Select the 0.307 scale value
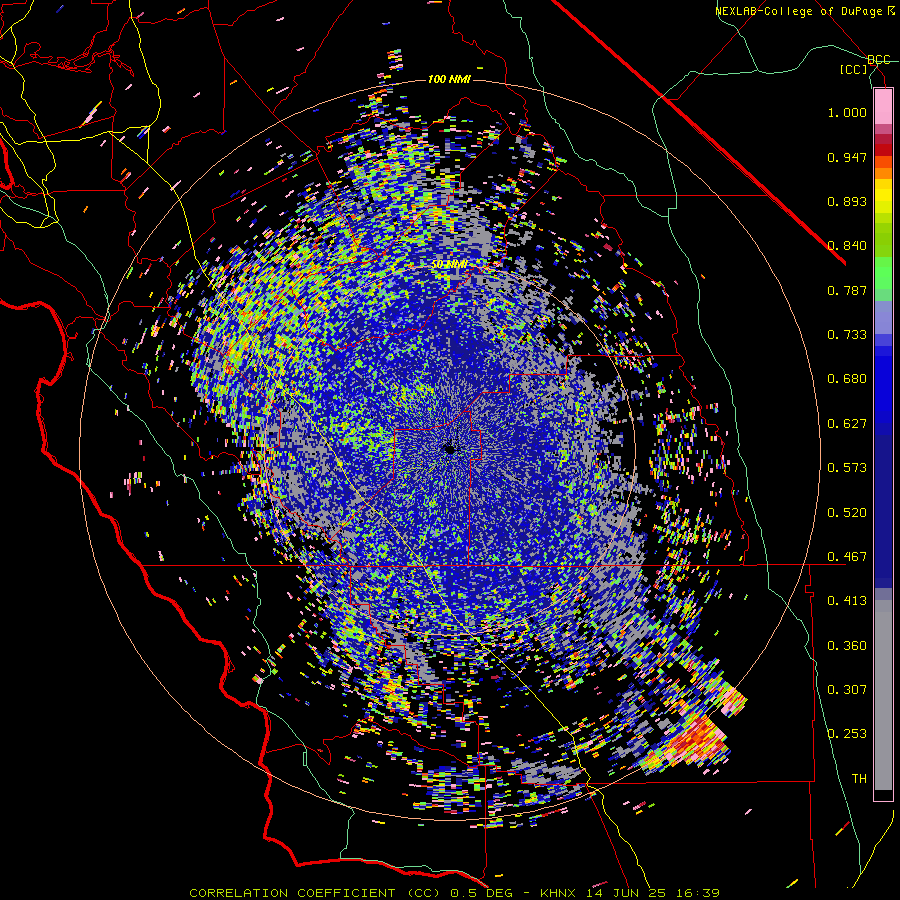900x900 pixels. [x=847, y=690]
